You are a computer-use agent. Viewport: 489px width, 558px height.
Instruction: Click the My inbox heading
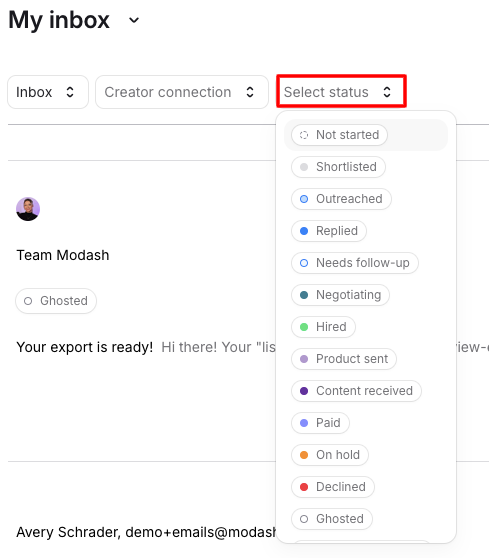(x=59, y=20)
